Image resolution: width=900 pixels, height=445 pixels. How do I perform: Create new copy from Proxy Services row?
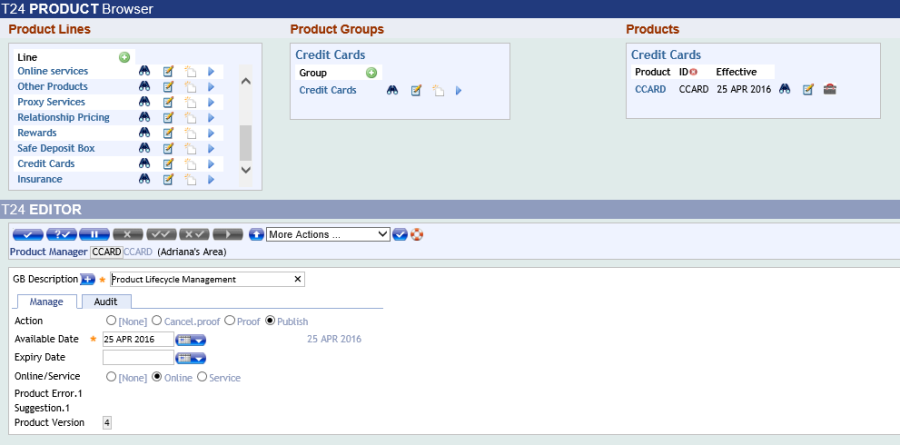[190, 102]
